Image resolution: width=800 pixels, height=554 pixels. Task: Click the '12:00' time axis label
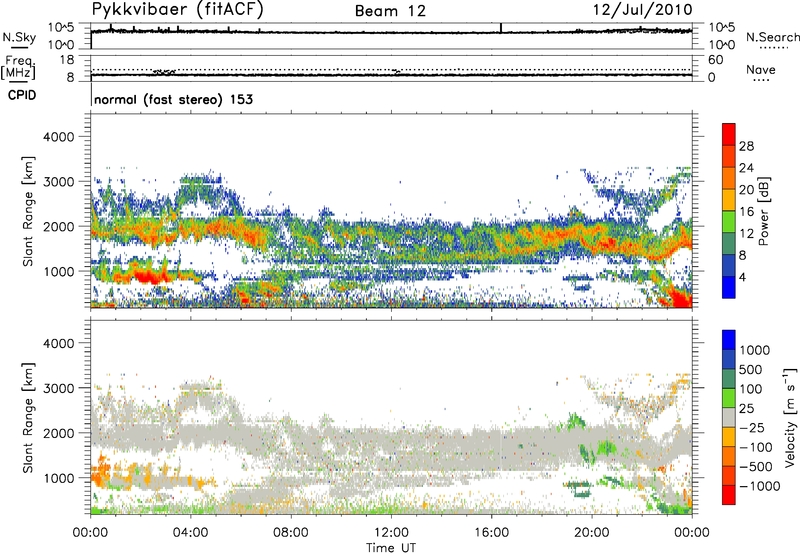tap(391, 533)
